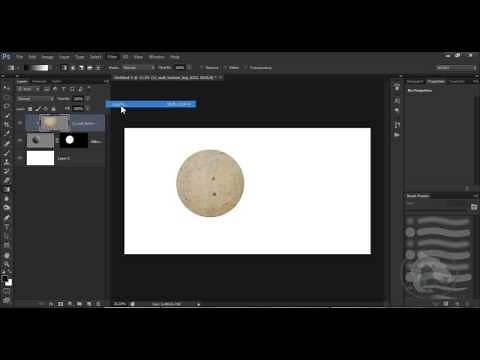Choose the Linear Gradient style
The width and height of the screenshot is (480, 360).
65,68
